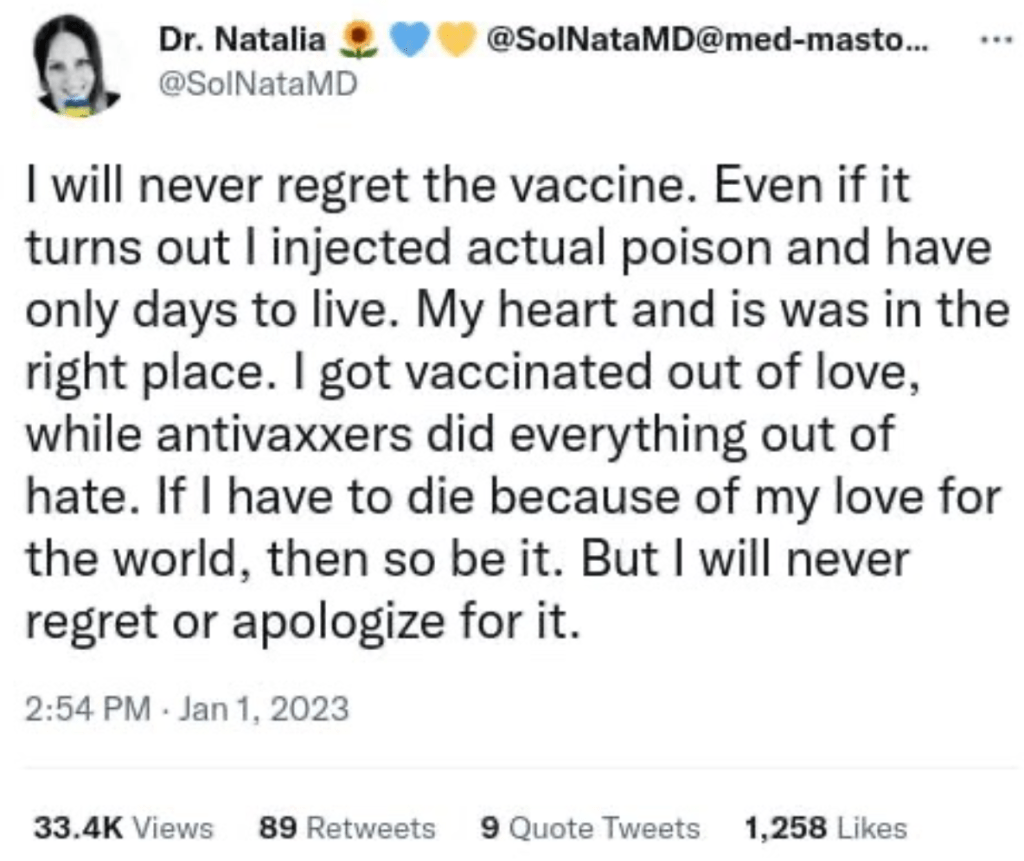The height and width of the screenshot is (861, 1024).
Task: Click the @SolNataMD@med-masto... Mastodon handle text
Action: [707, 41]
